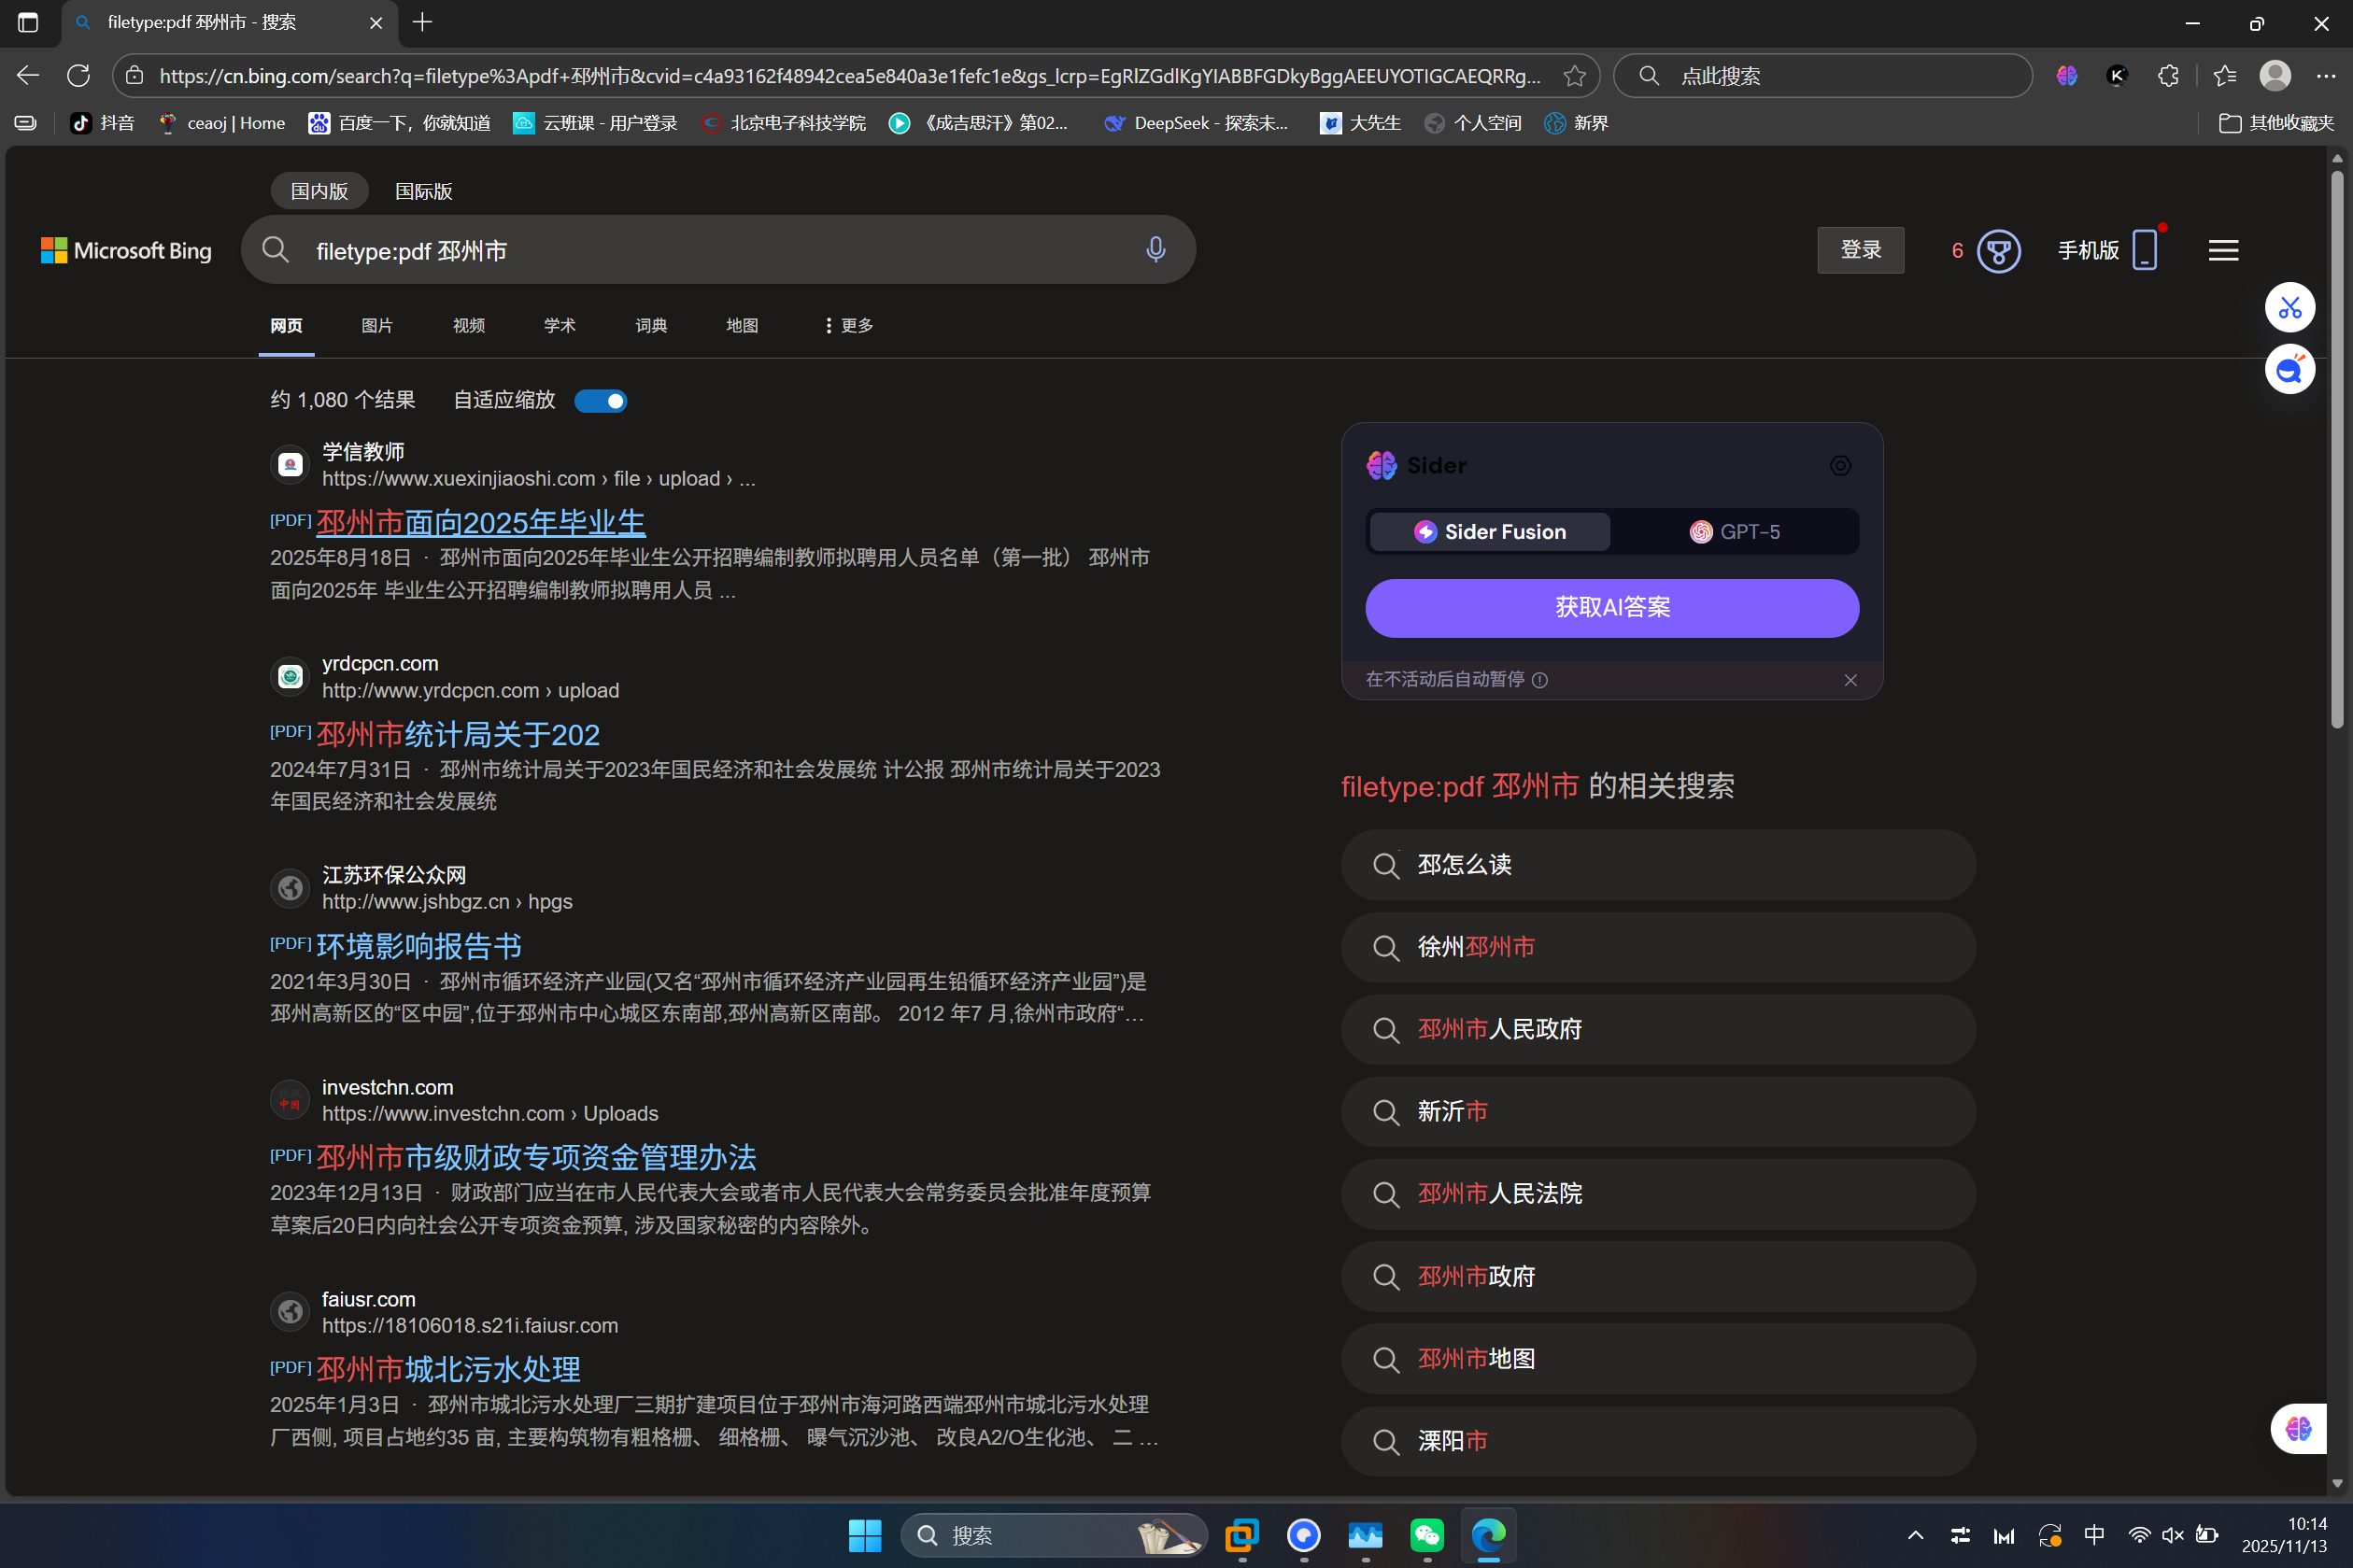This screenshot has width=2353, height=1568.
Task: Toggle the 自适应缩放 switch off
Action: tap(599, 399)
